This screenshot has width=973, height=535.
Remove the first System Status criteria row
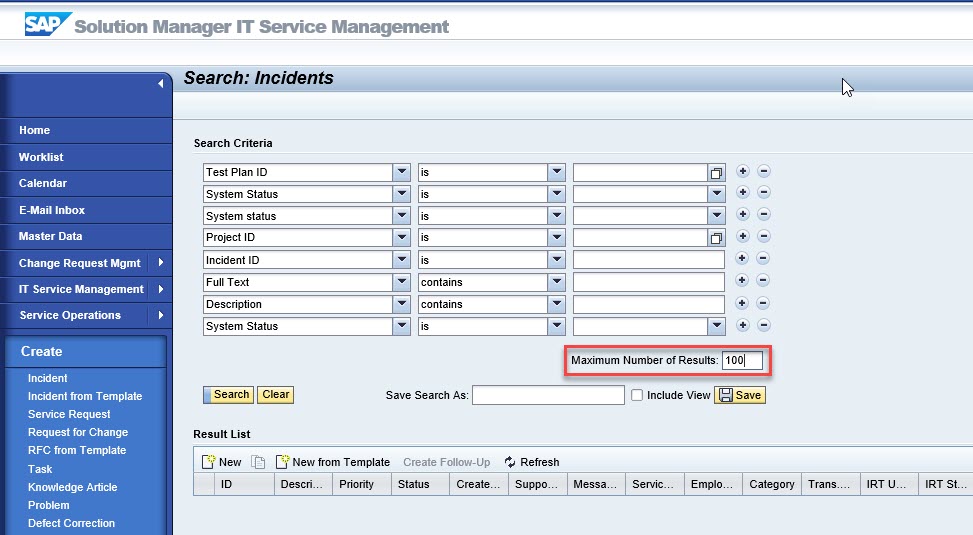point(764,192)
